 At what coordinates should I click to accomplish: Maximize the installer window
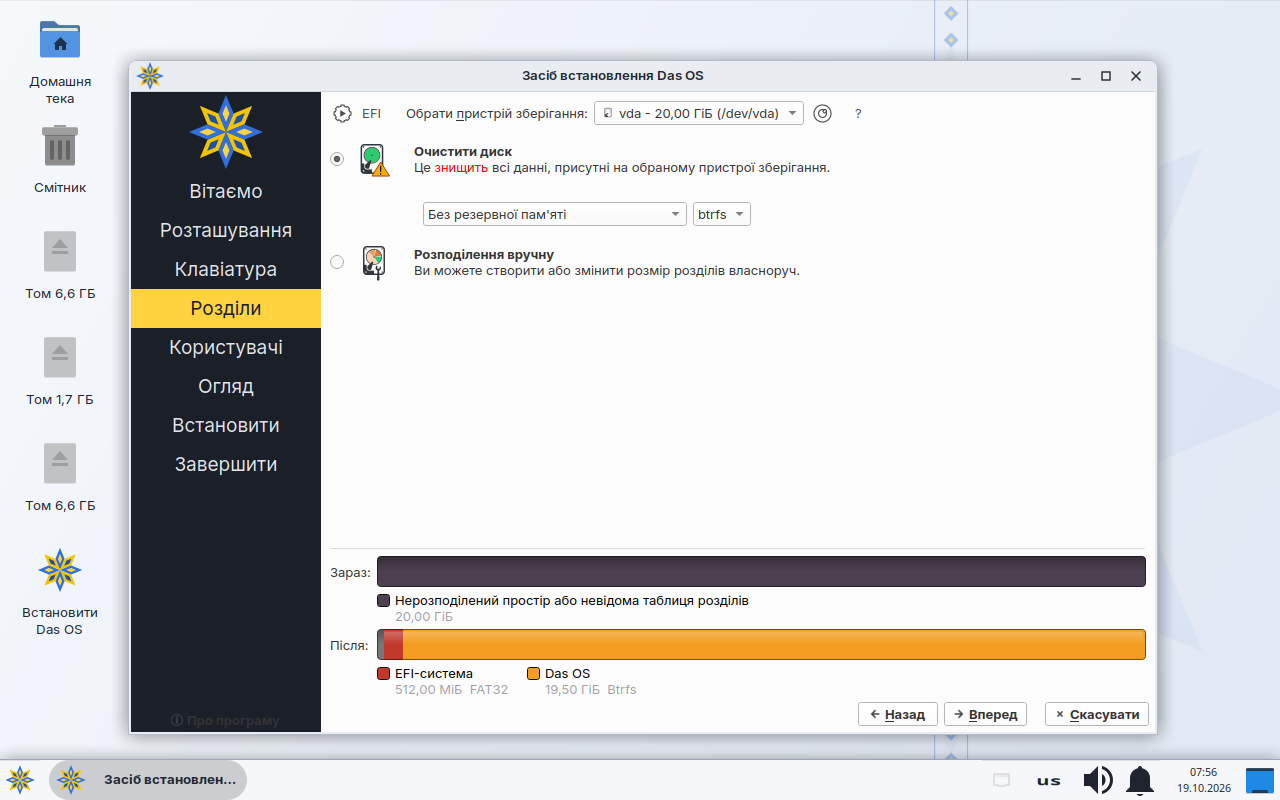(1106, 76)
